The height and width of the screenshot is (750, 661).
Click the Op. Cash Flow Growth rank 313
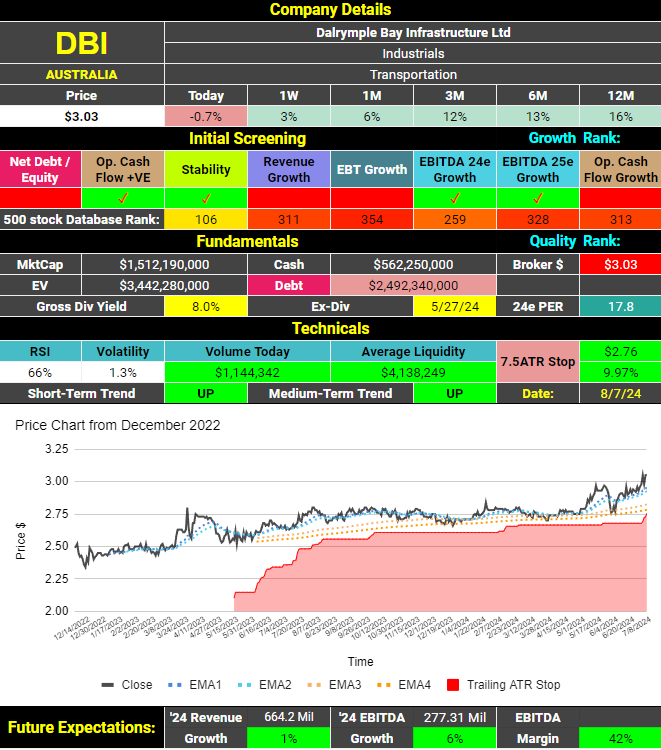(620, 220)
